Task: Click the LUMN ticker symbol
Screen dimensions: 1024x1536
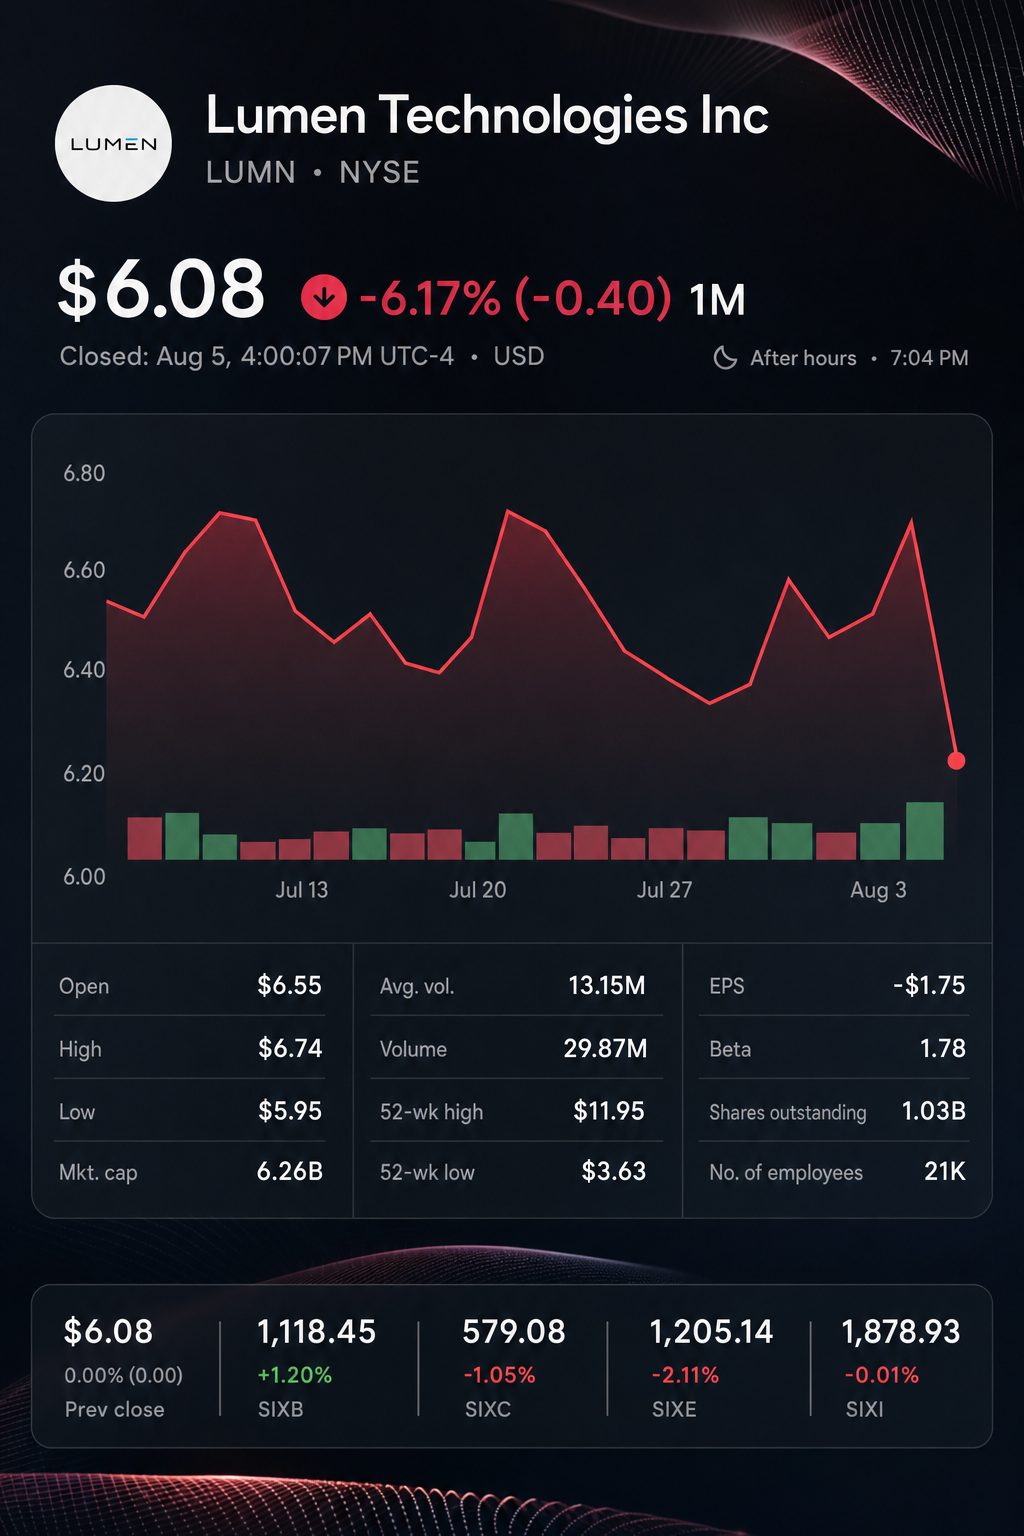Action: pos(251,173)
